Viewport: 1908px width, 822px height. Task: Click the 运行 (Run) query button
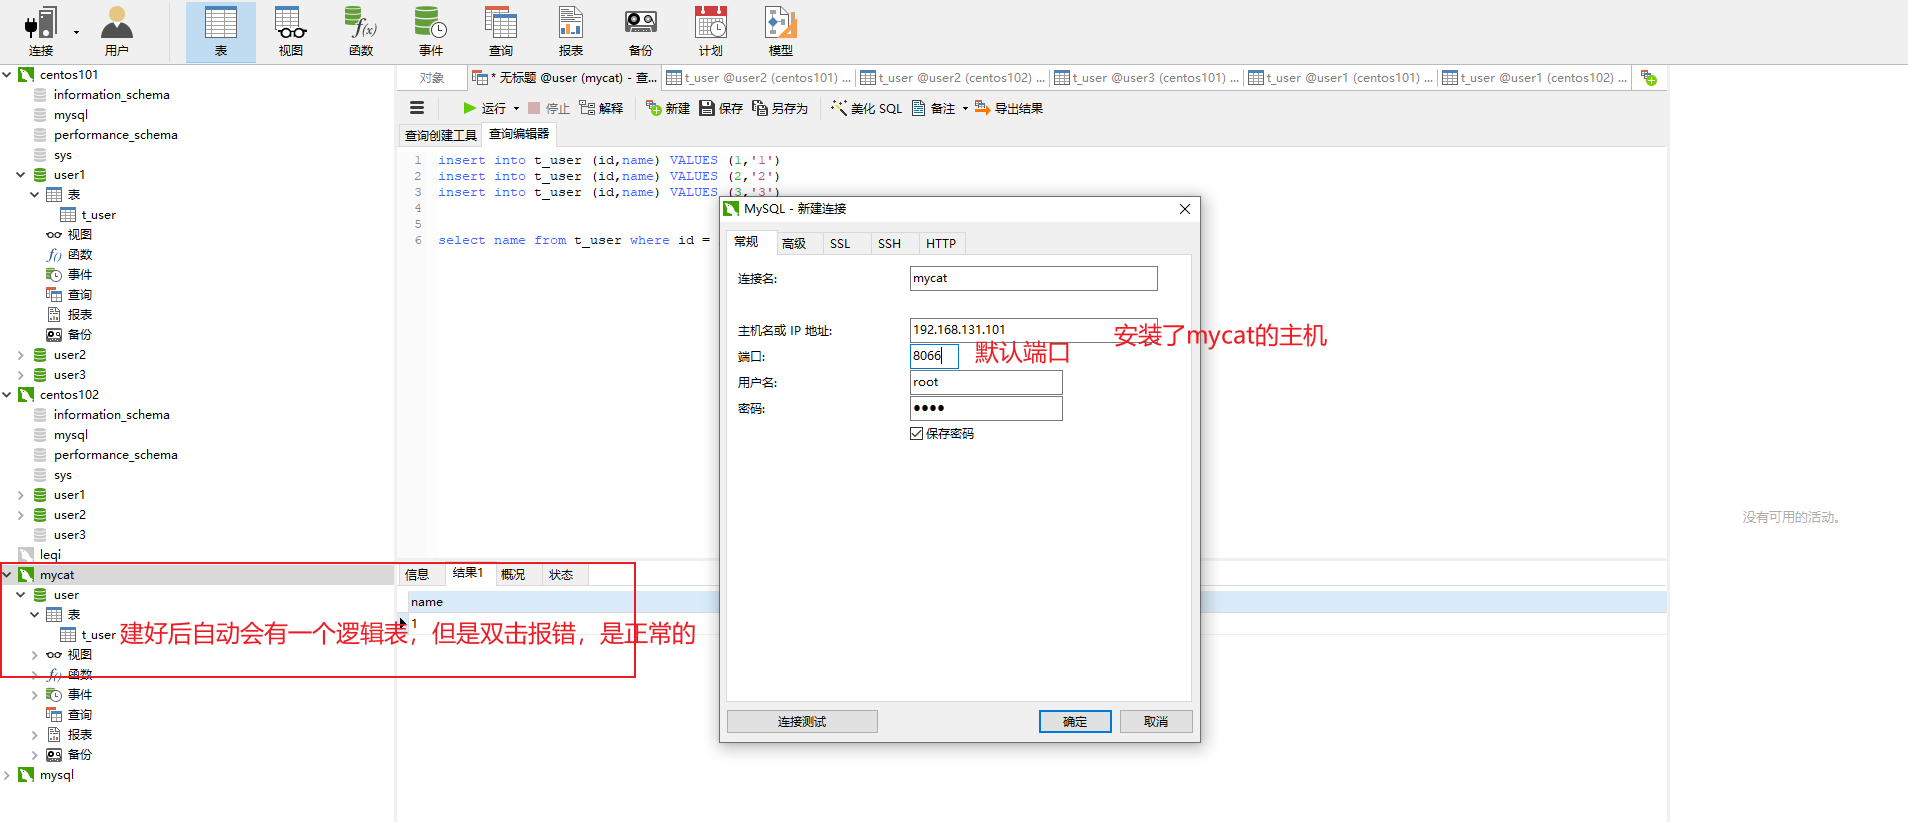(x=485, y=108)
